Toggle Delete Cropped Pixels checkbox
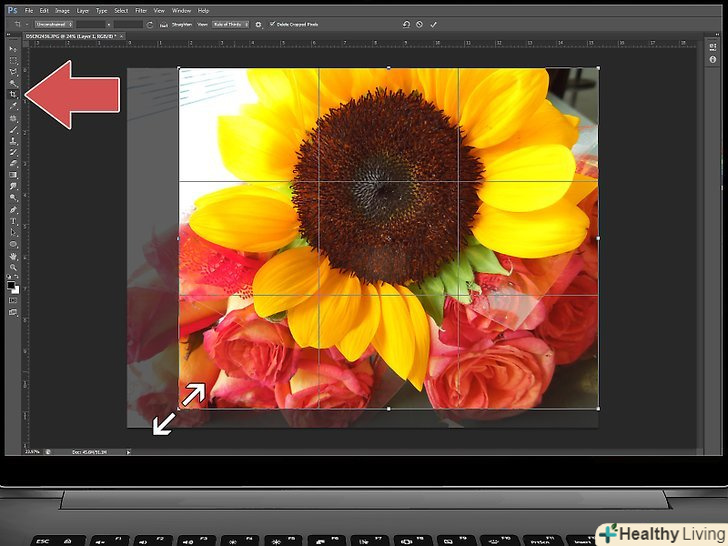This screenshot has width=728, height=546. coord(271,23)
